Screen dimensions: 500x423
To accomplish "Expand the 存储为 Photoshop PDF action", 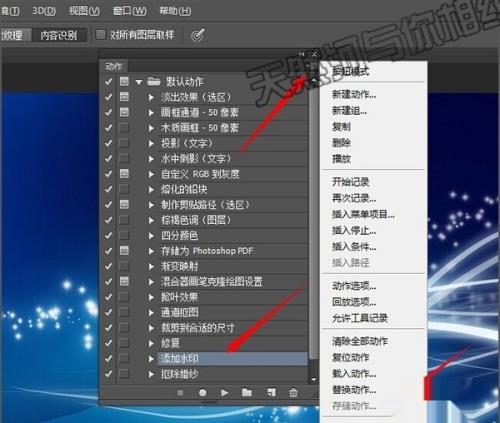I will click(x=151, y=251).
